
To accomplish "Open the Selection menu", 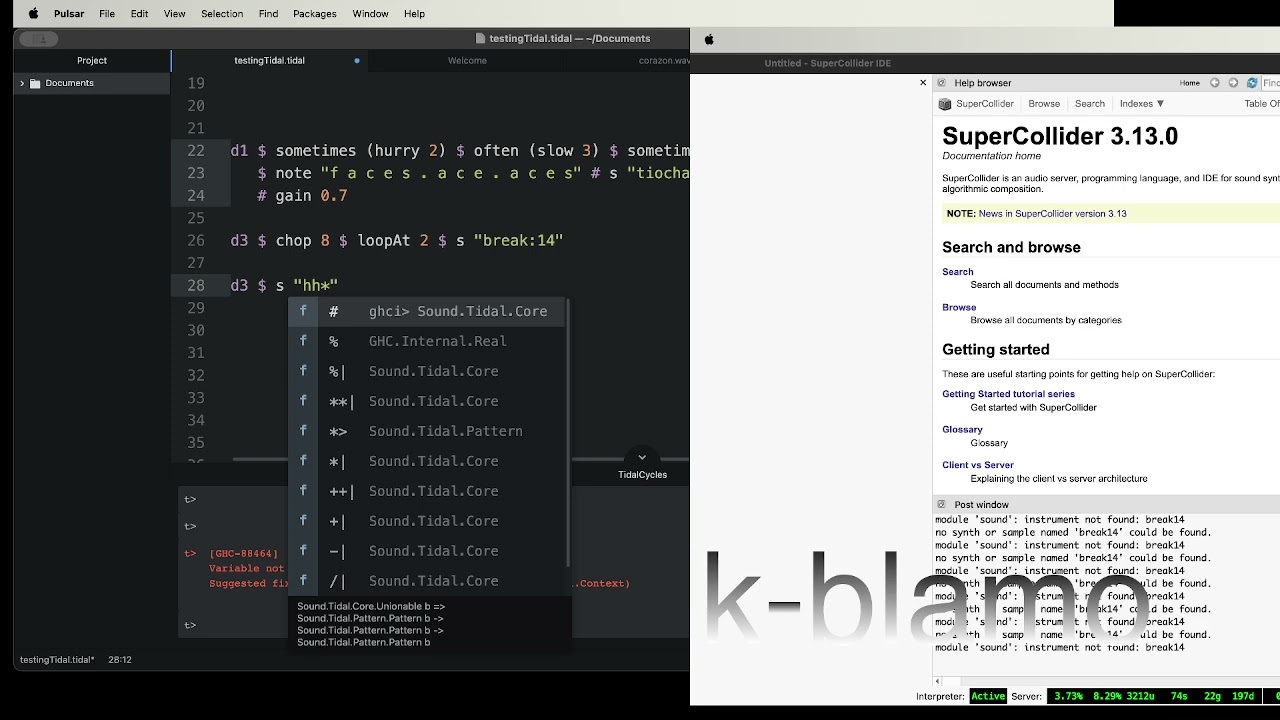I will [x=222, y=14].
